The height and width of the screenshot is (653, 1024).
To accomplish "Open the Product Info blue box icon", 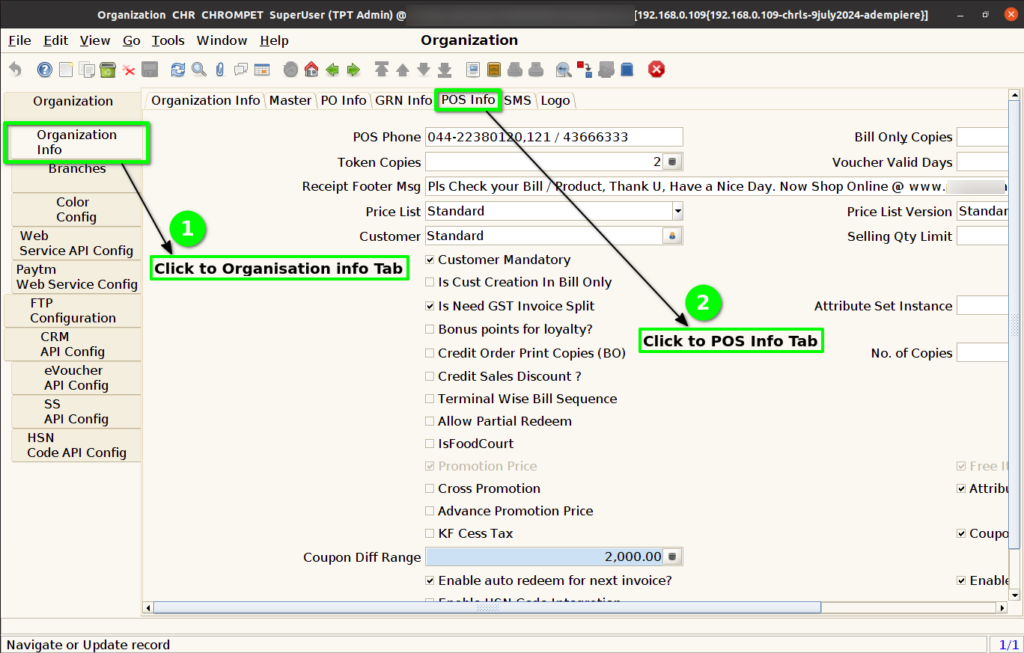I will [x=627, y=69].
